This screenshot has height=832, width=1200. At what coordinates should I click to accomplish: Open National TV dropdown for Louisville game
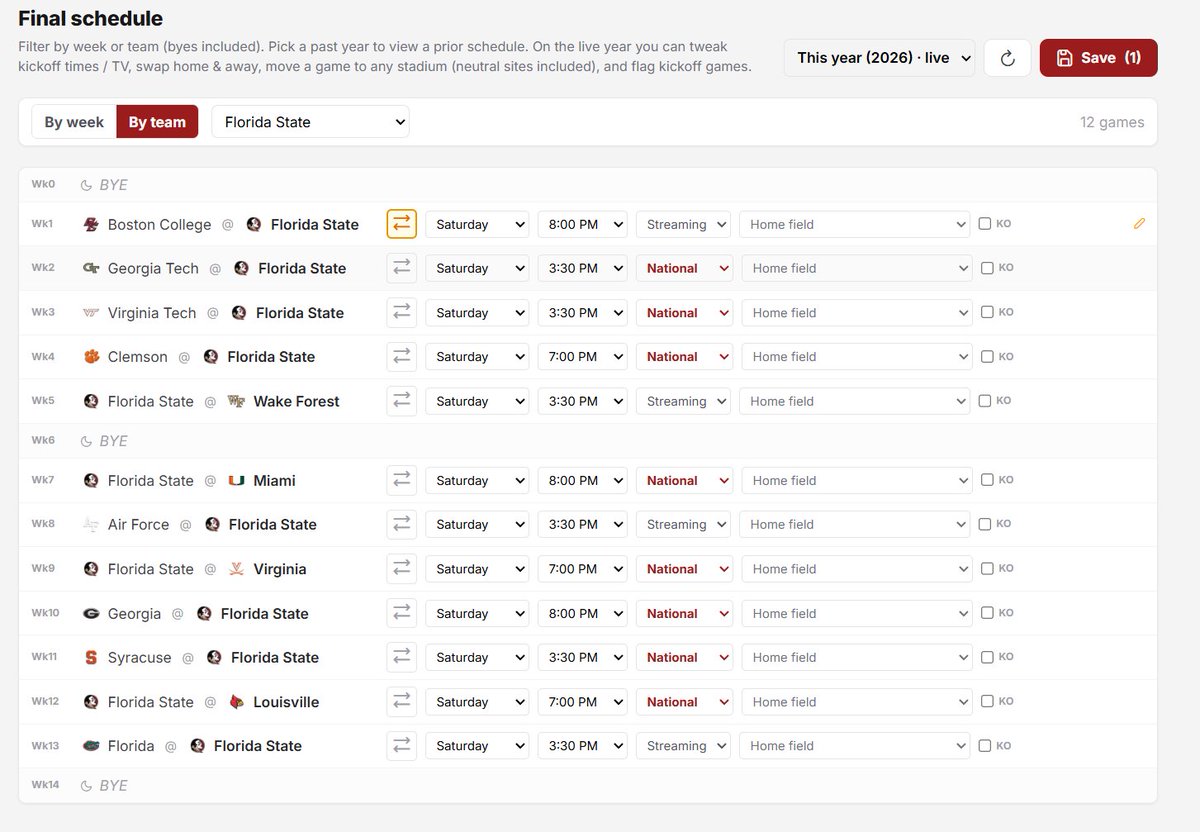[684, 701]
